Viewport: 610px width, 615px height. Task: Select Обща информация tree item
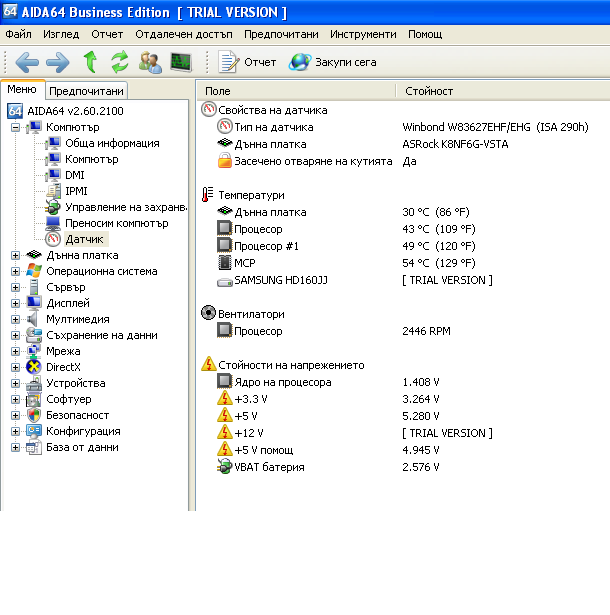point(112,143)
